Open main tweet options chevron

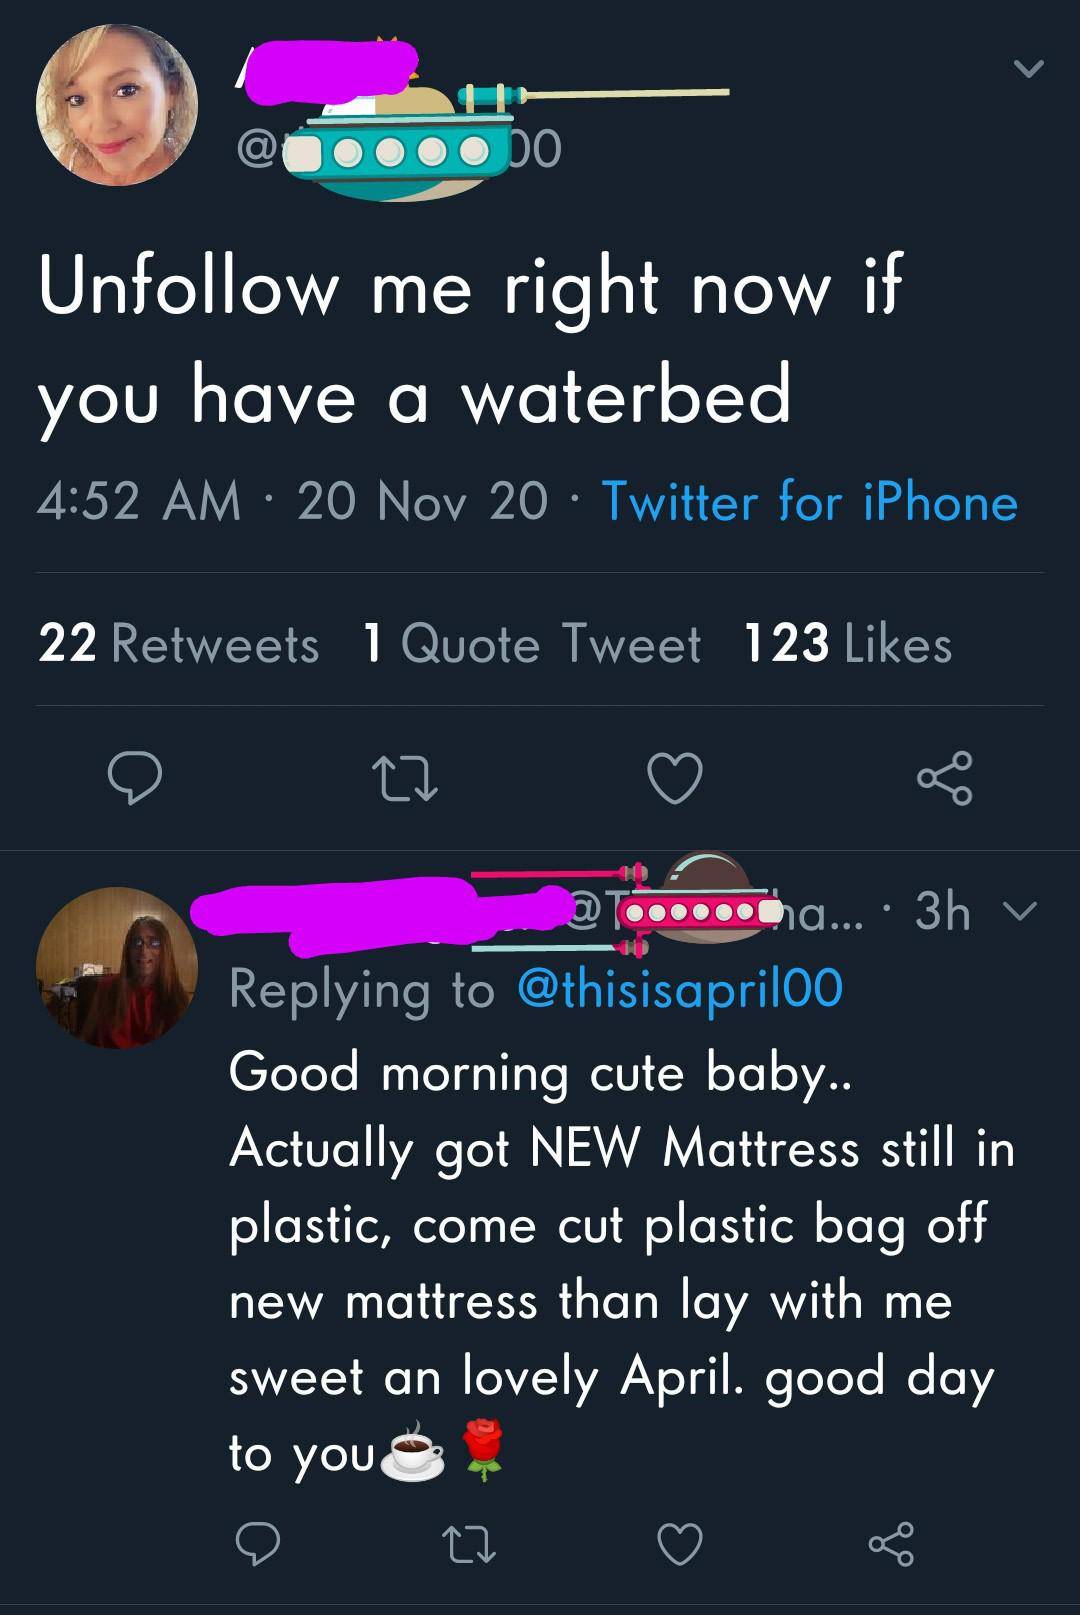tap(1028, 69)
